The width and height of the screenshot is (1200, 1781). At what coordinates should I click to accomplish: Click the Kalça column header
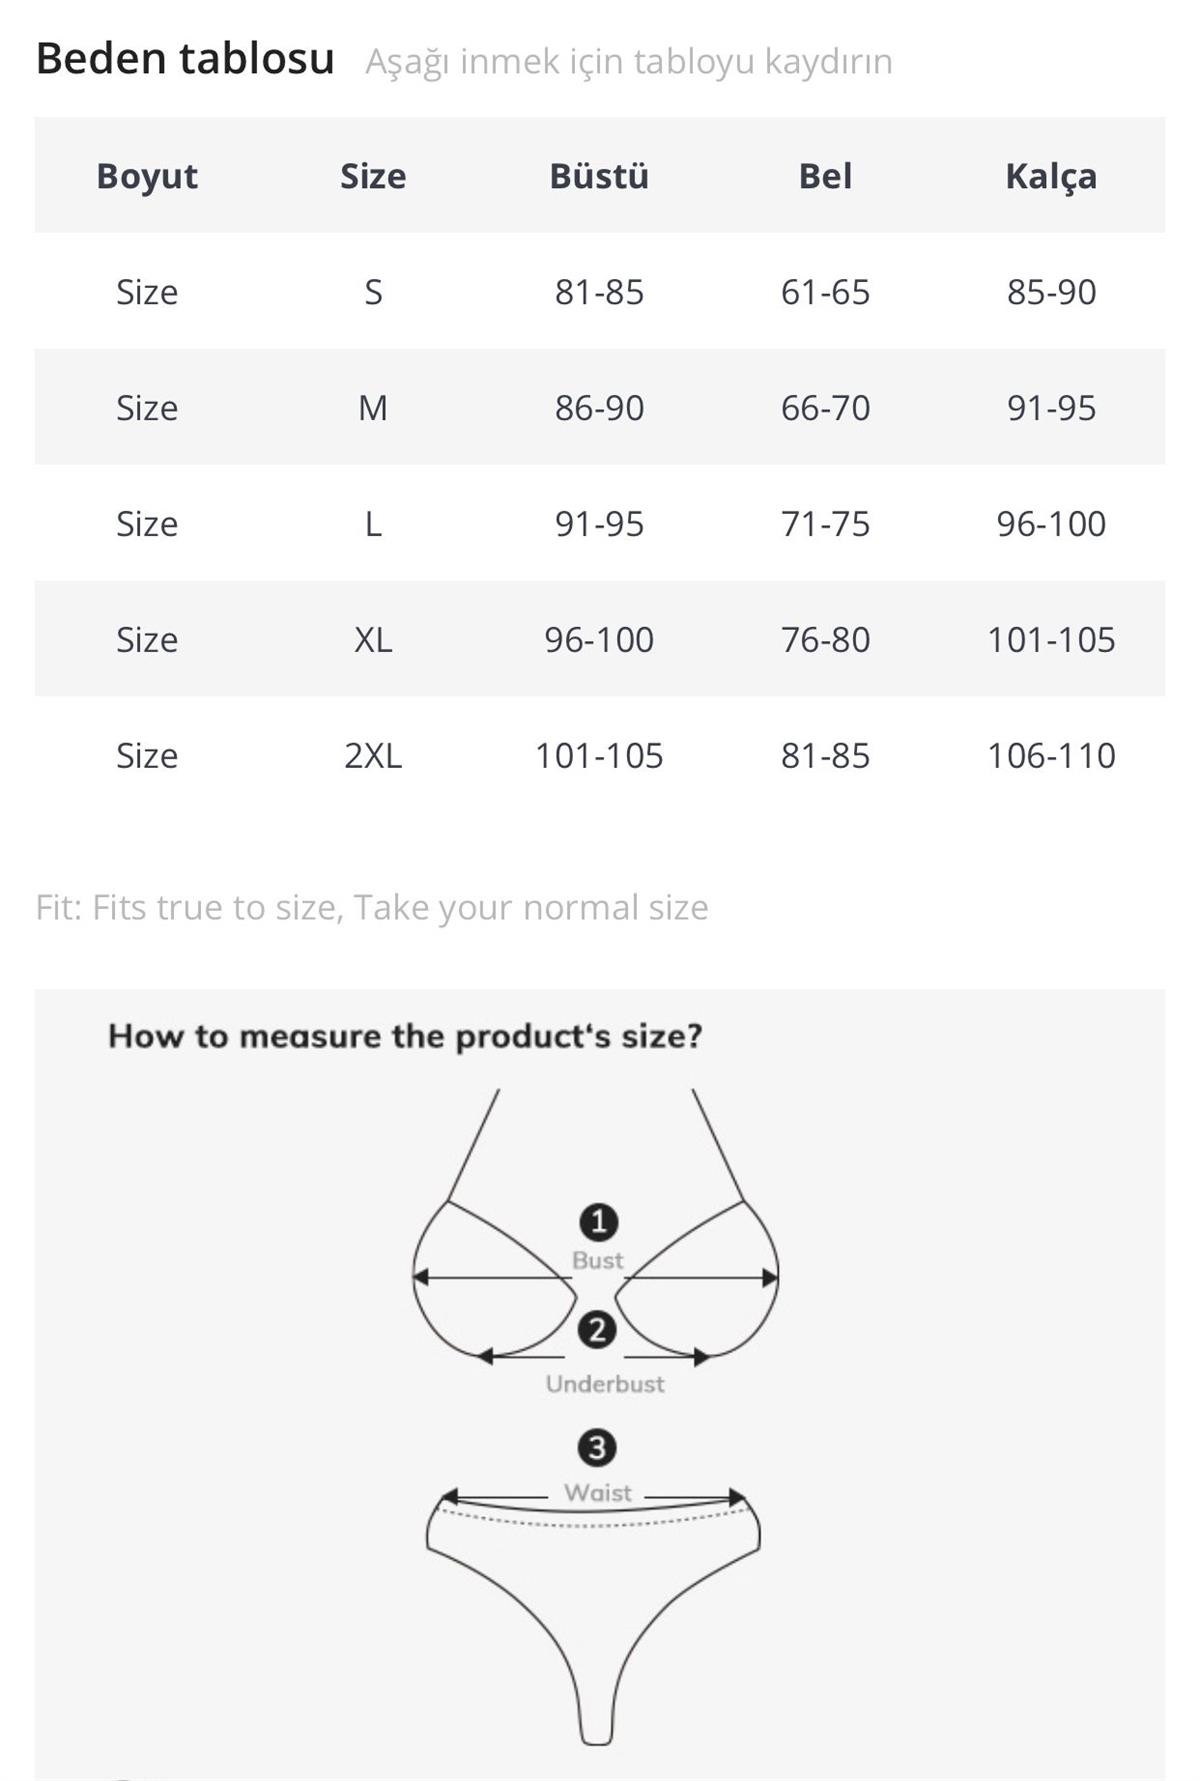(x=1051, y=176)
